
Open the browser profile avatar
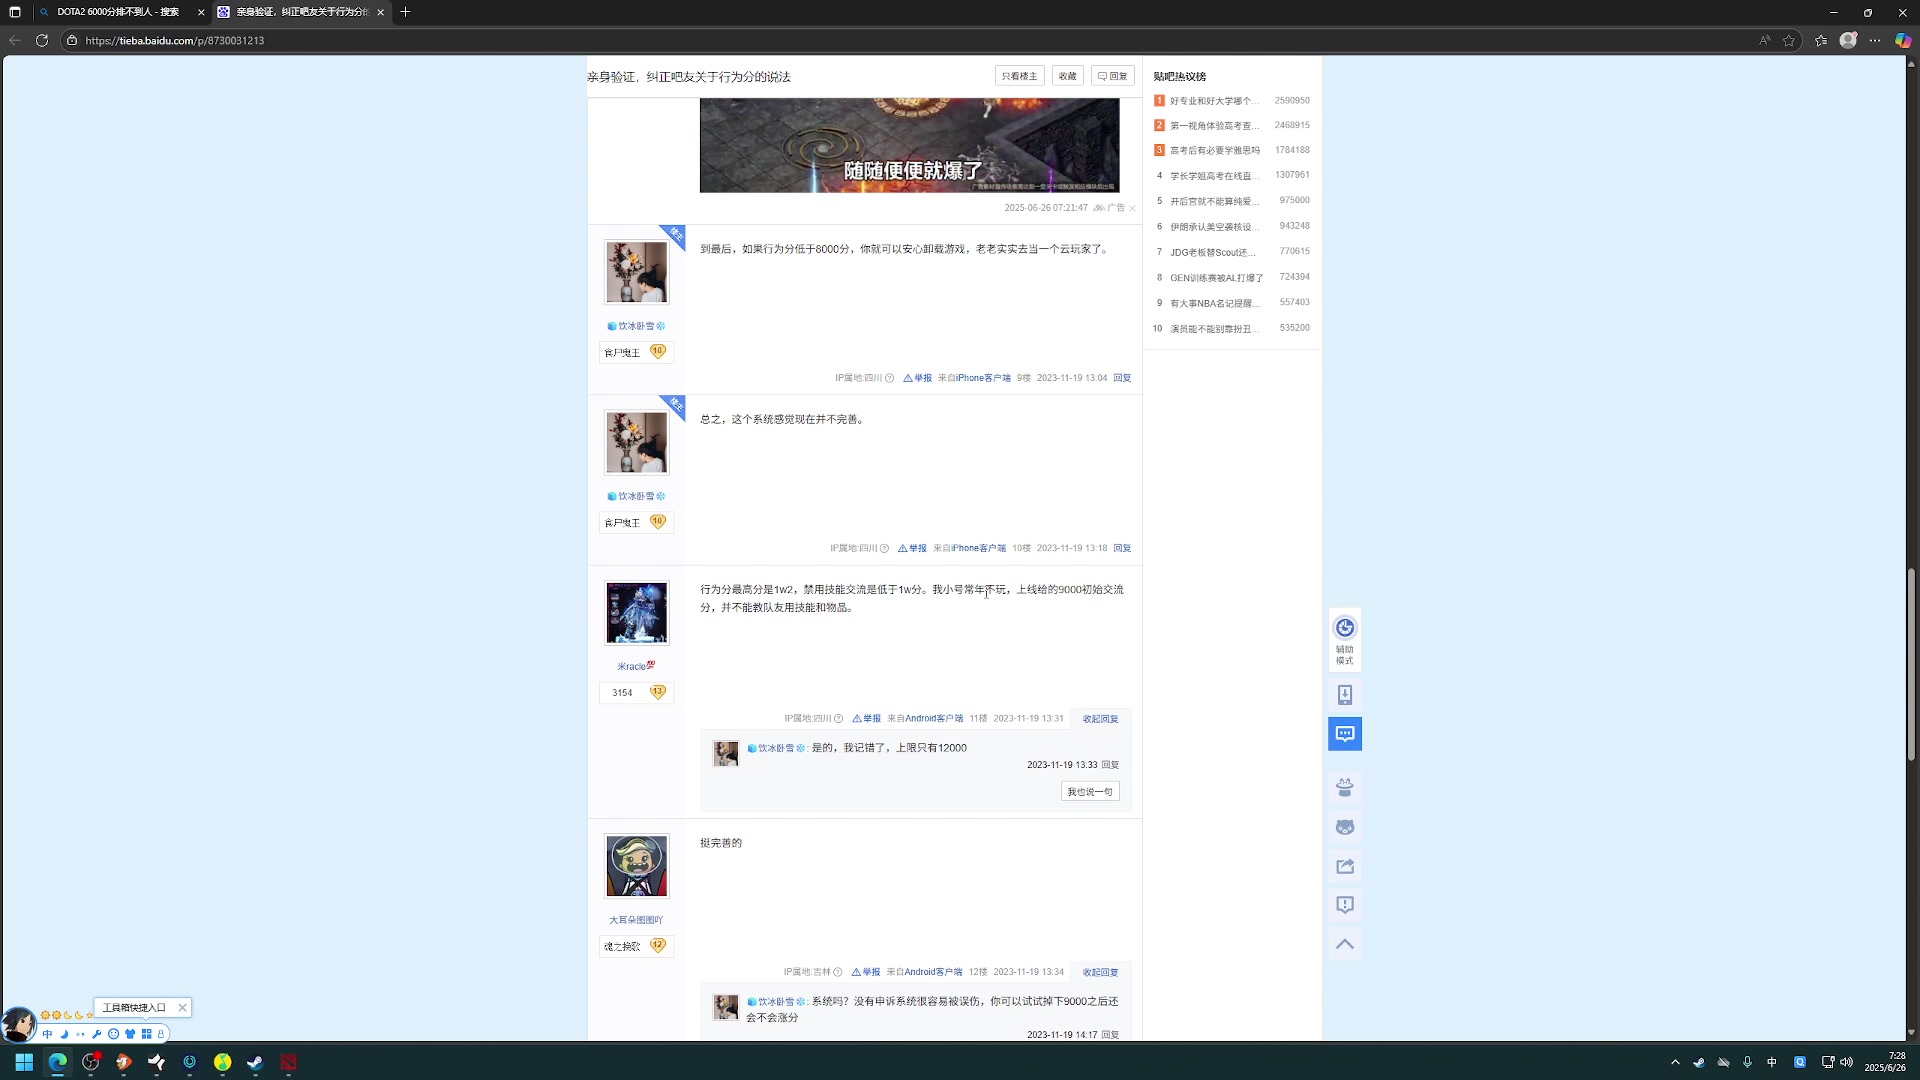pos(1848,40)
